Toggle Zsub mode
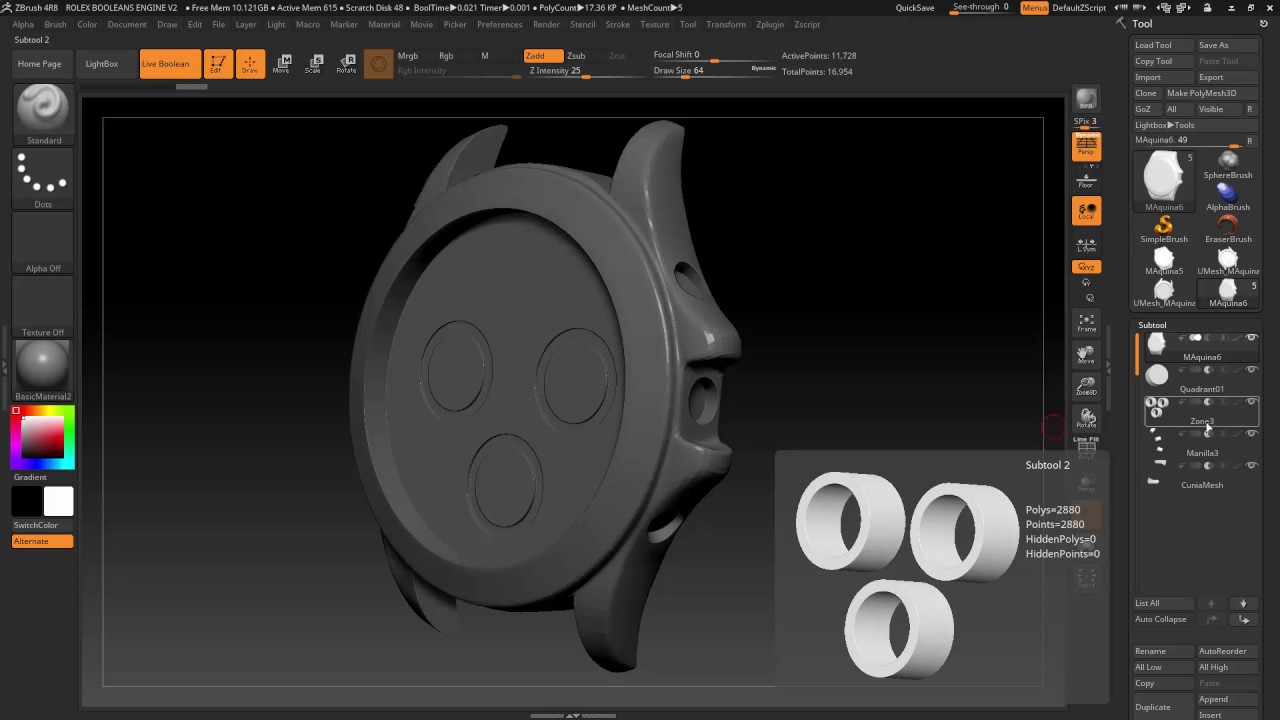The image size is (1280, 720). [x=576, y=56]
